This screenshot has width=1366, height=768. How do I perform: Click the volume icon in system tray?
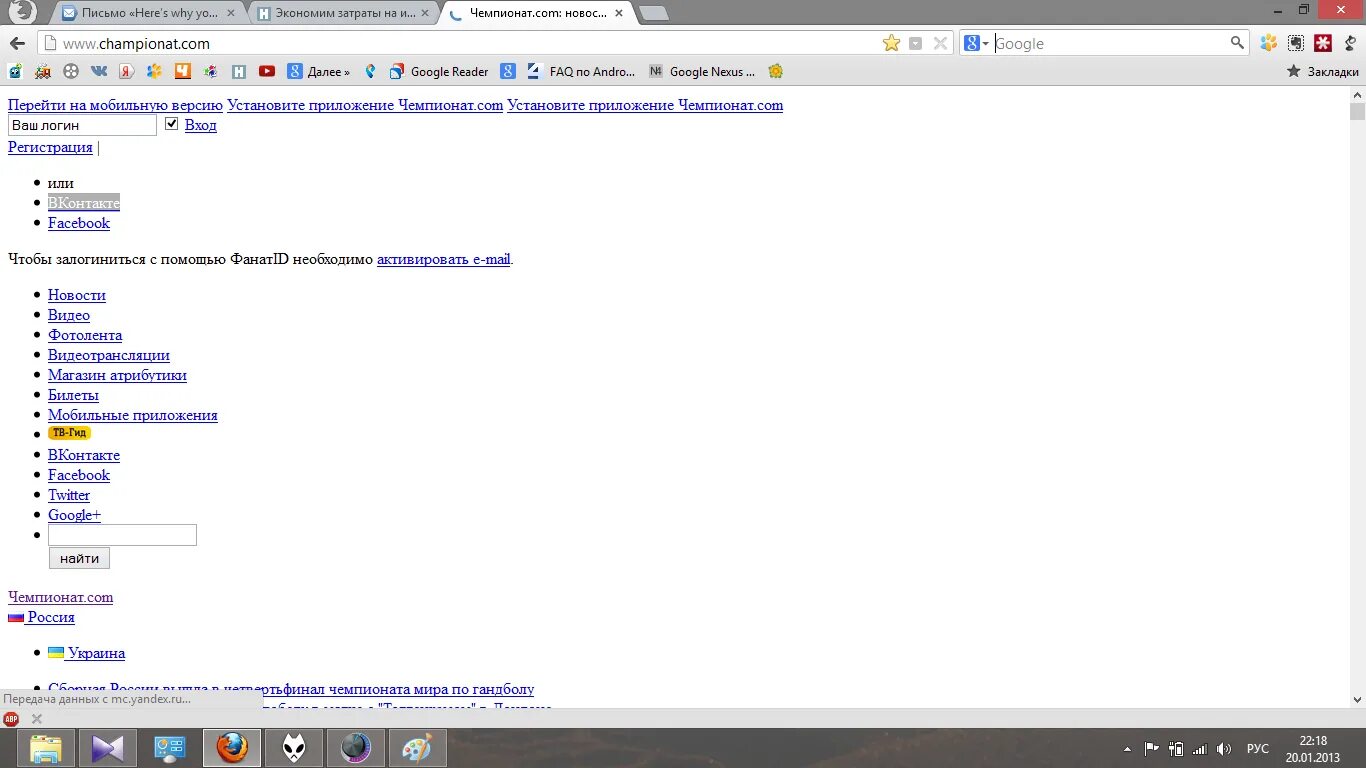click(x=1222, y=748)
